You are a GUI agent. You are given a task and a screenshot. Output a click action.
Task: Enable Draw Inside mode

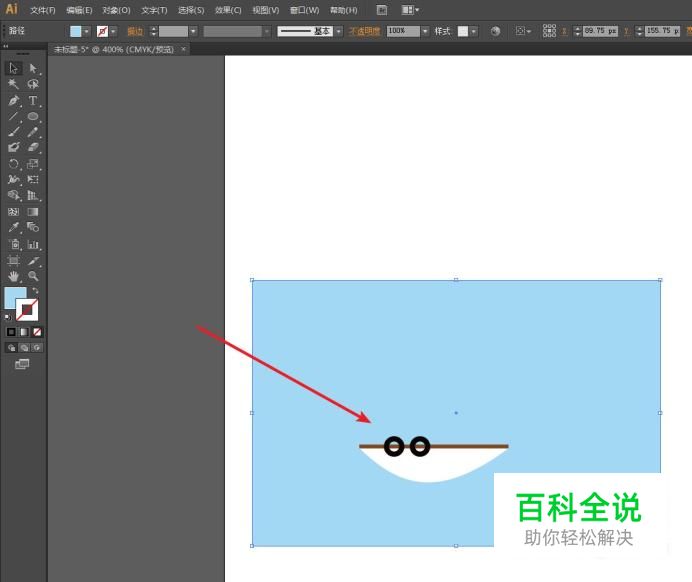(x=37, y=348)
